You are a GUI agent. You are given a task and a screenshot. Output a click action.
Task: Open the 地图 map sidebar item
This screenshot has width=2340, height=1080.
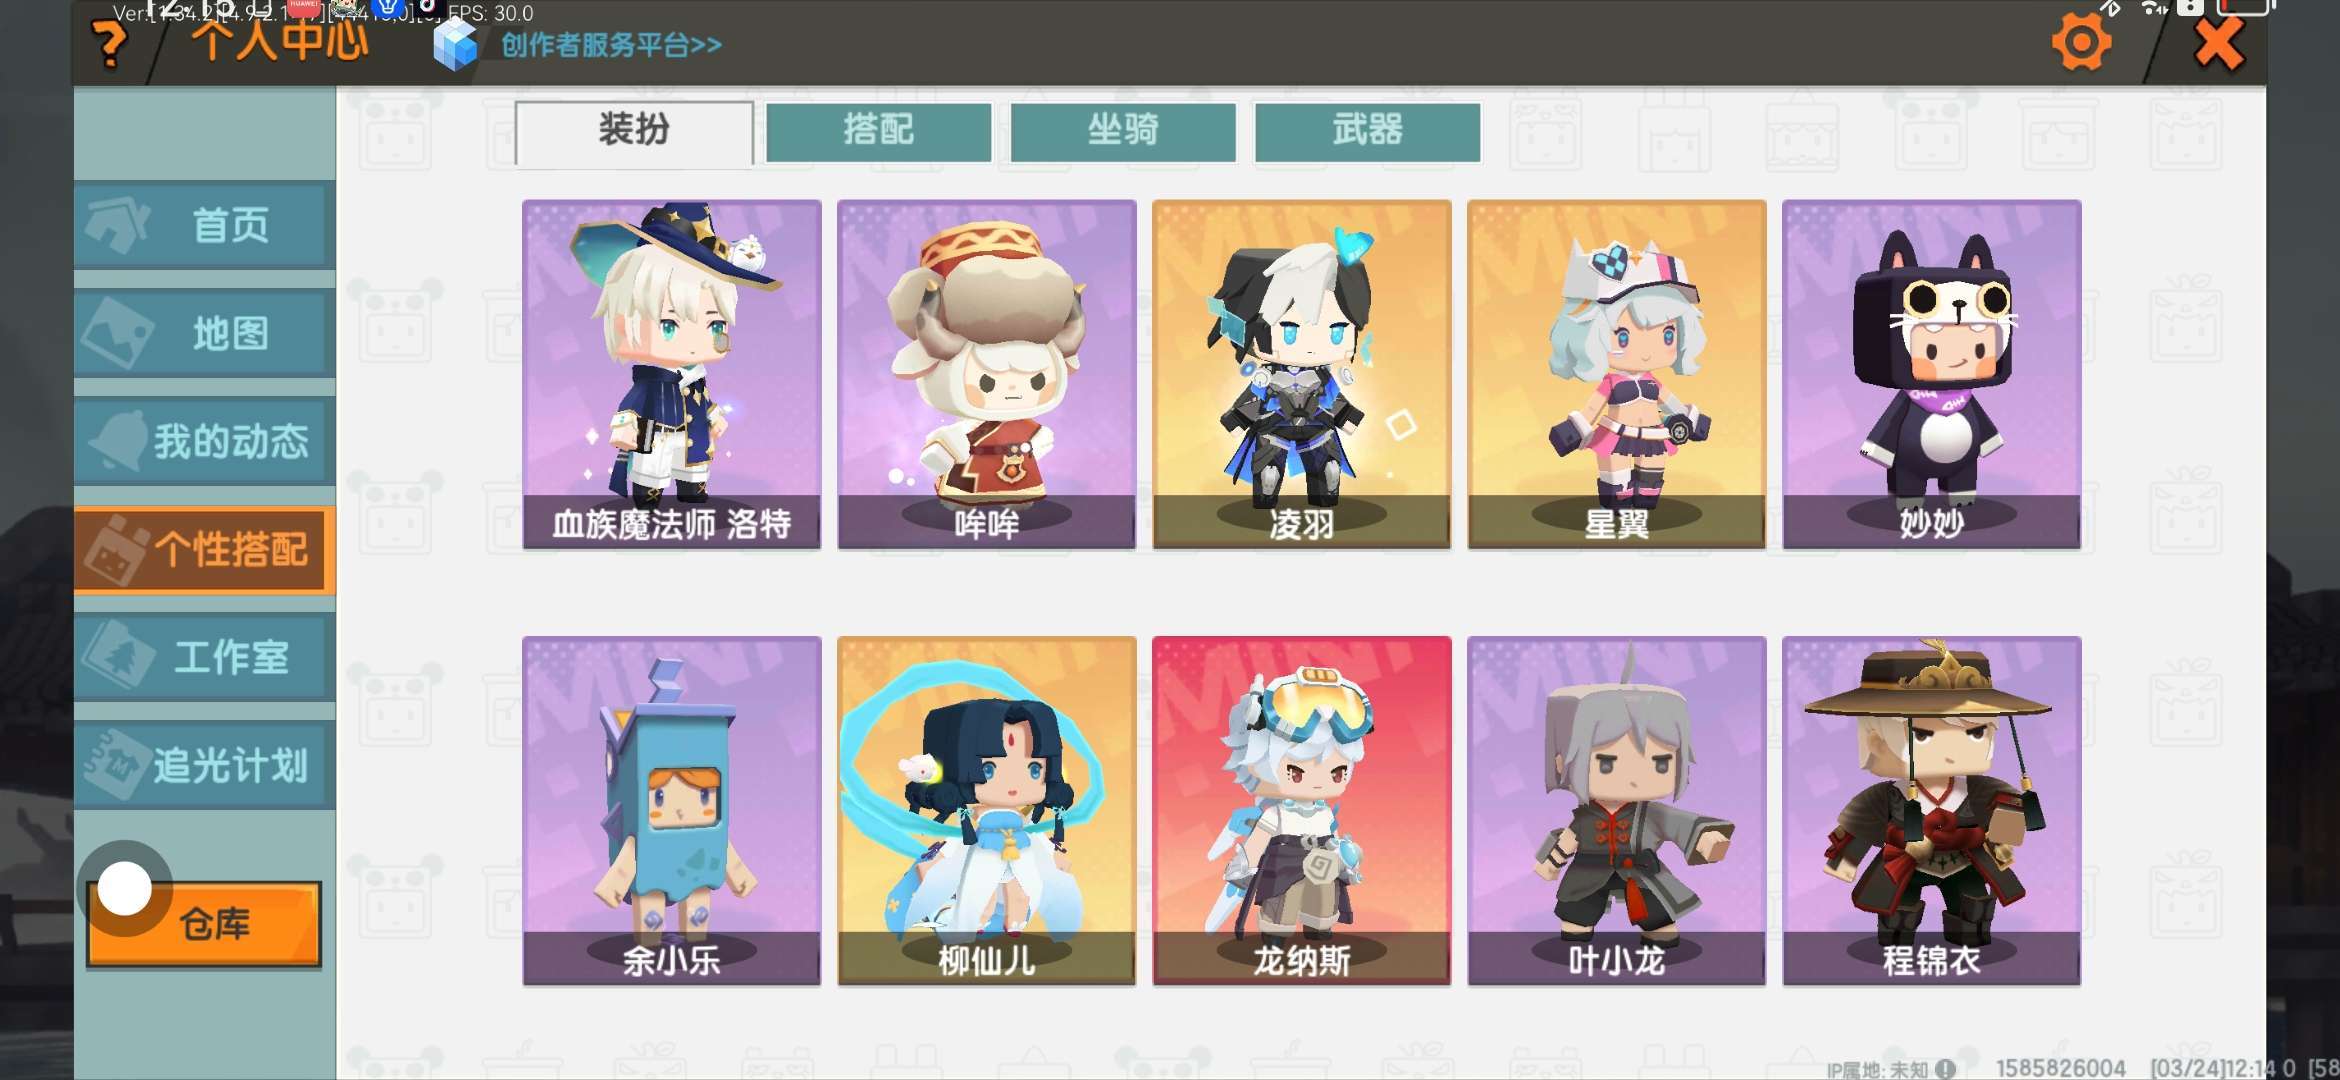point(204,333)
